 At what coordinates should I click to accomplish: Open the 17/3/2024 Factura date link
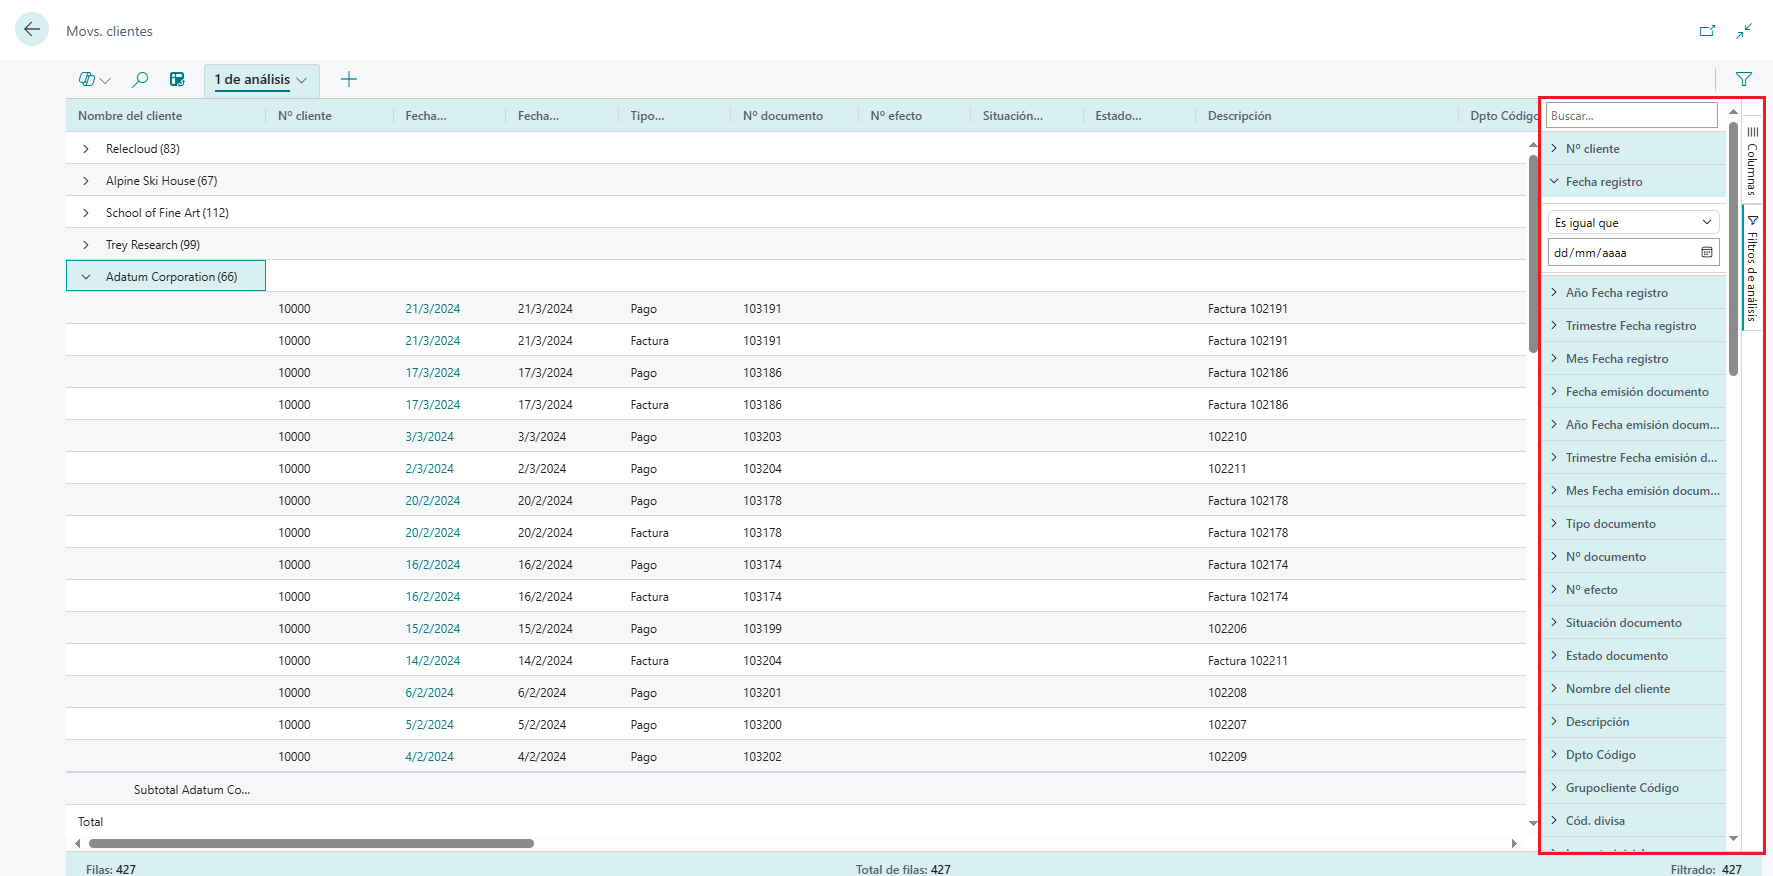pos(433,405)
